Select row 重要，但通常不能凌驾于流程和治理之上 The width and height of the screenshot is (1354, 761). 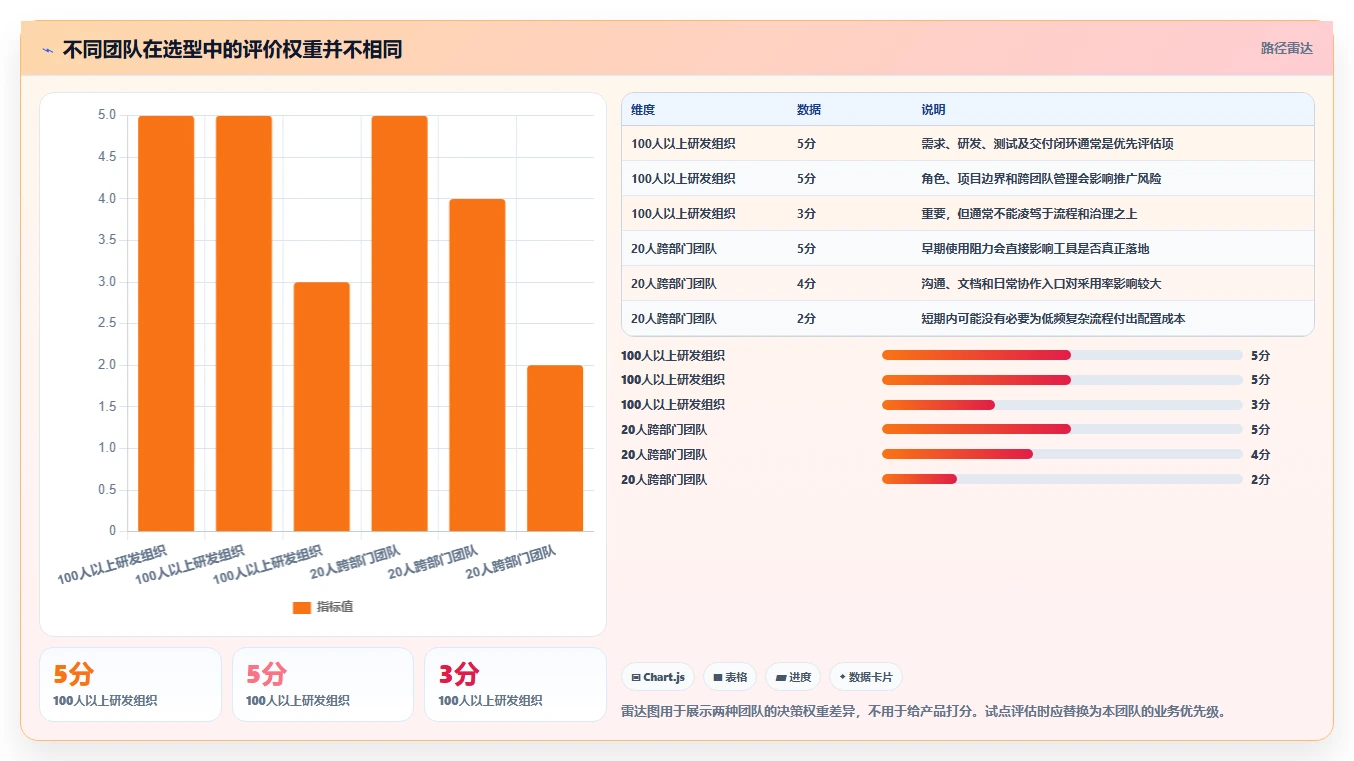point(967,214)
